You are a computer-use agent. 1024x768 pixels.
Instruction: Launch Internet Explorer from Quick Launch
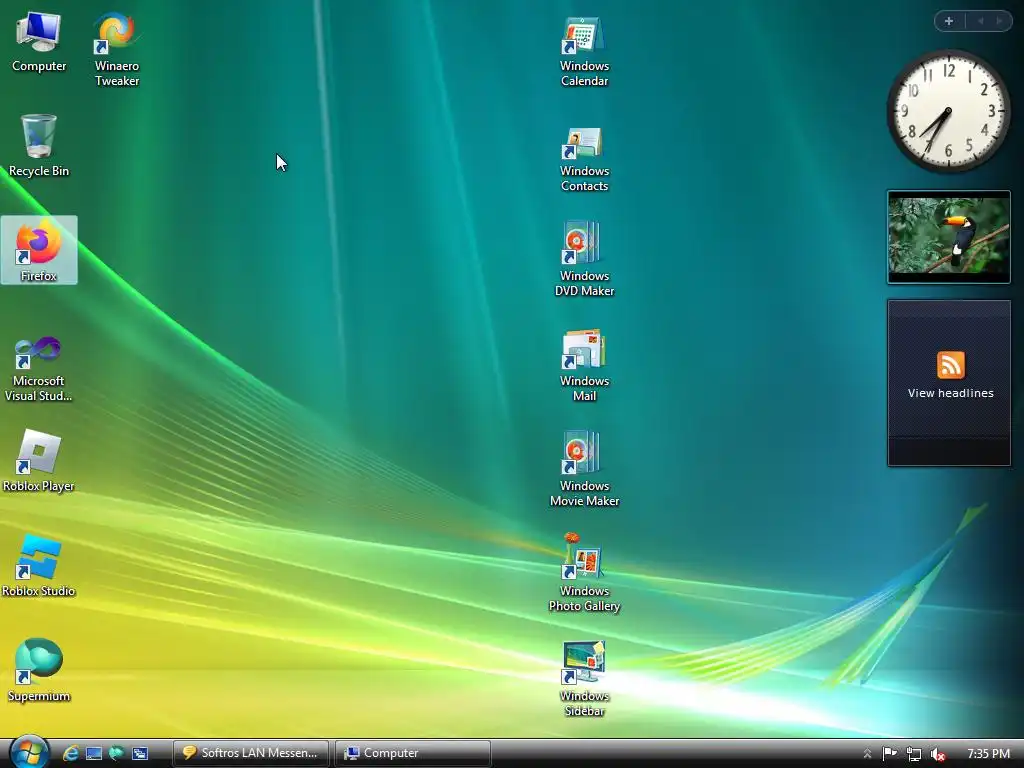pyautogui.click(x=71, y=753)
